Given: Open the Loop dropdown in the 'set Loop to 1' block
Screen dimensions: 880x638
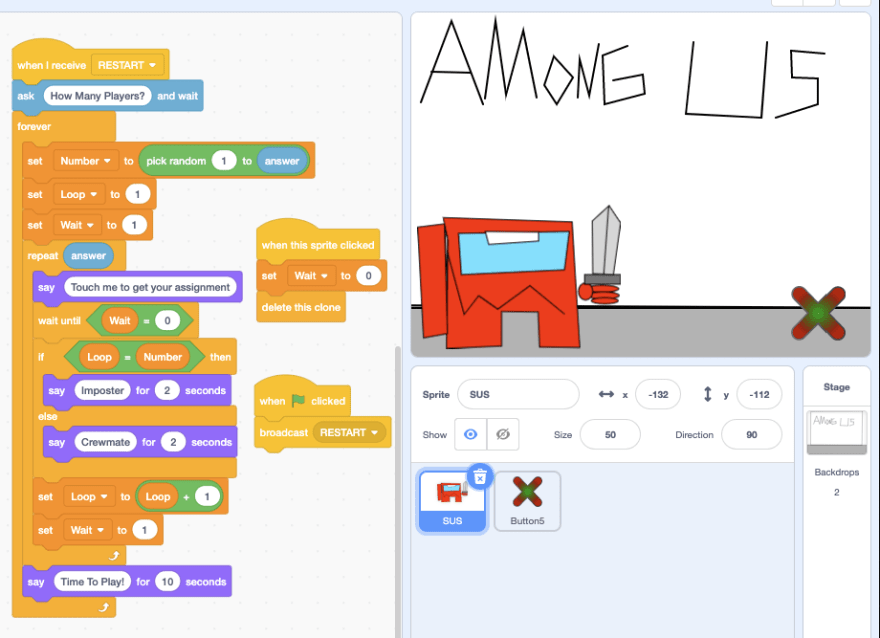Looking at the screenshot, I should (x=79, y=194).
